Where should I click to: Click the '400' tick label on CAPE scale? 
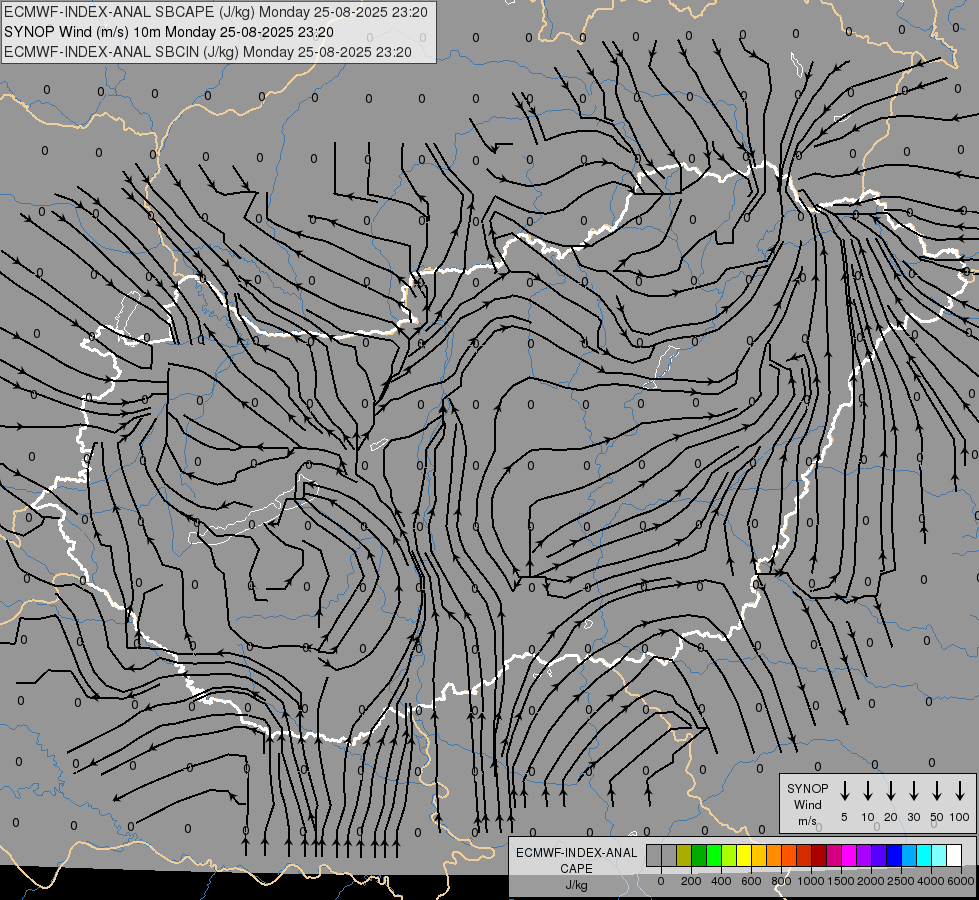721,881
